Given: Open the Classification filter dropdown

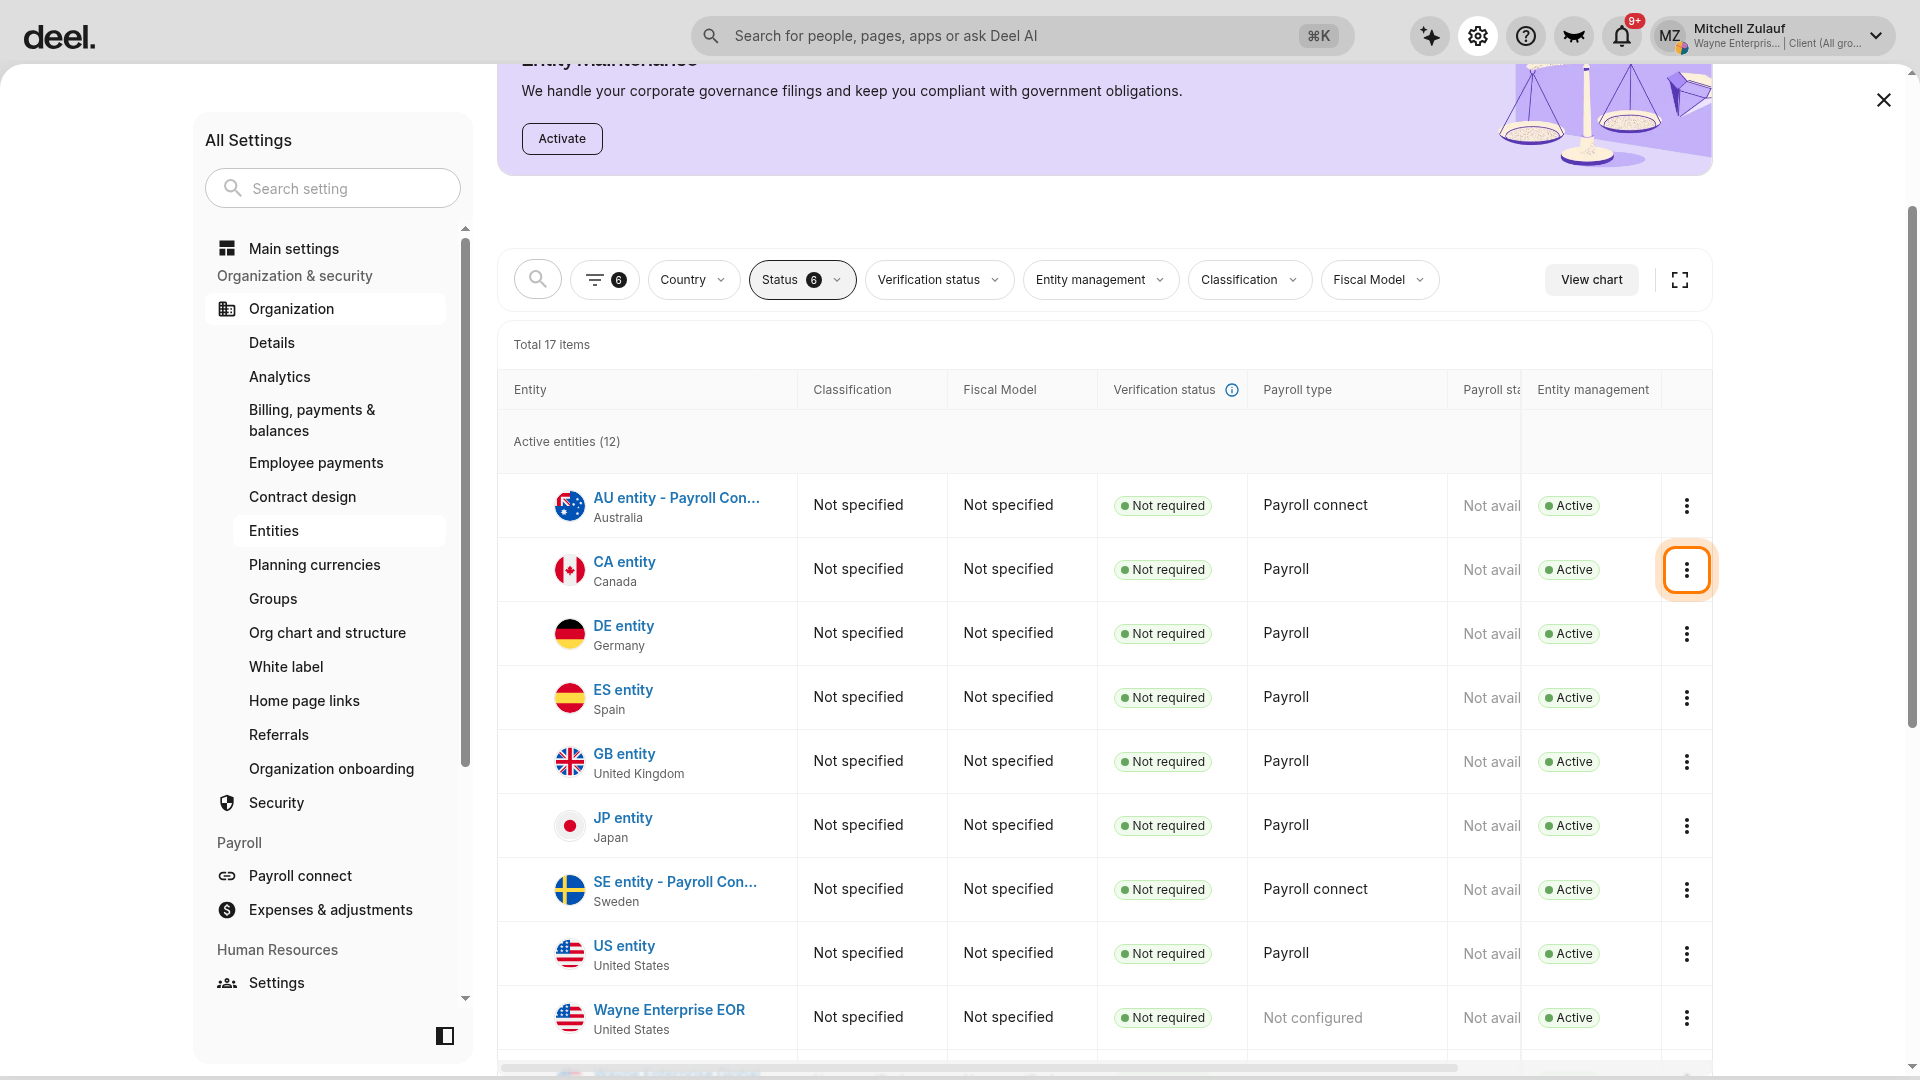Looking at the screenshot, I should tap(1250, 280).
